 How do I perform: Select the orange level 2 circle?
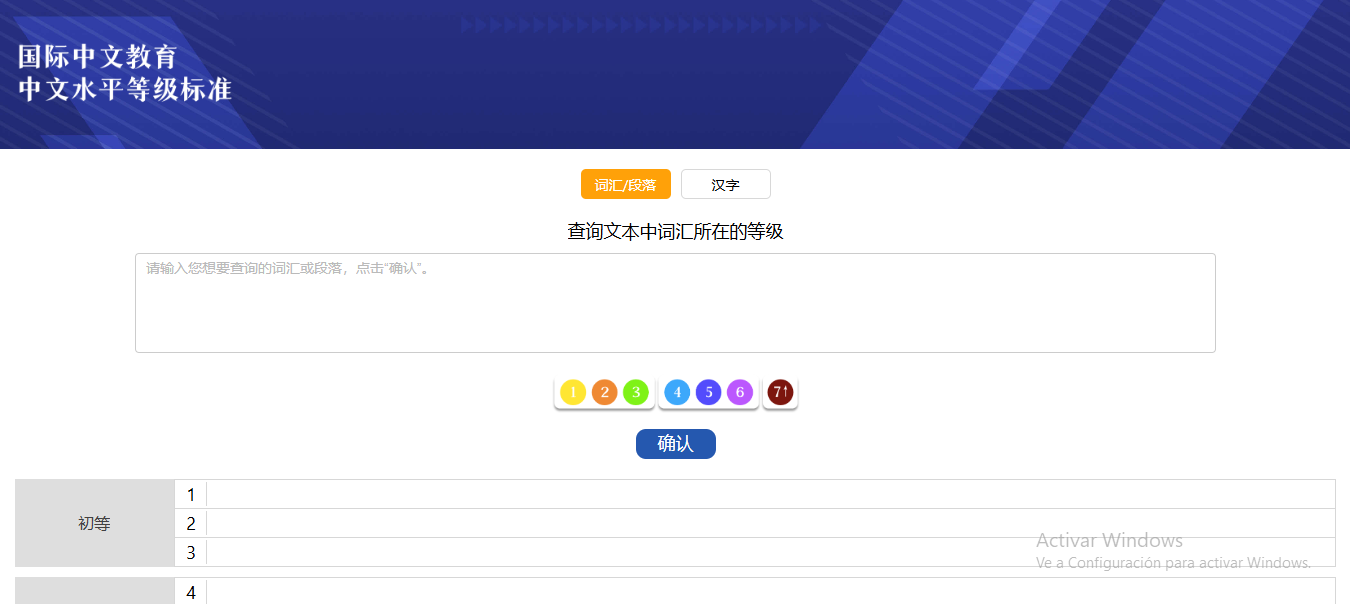604,392
